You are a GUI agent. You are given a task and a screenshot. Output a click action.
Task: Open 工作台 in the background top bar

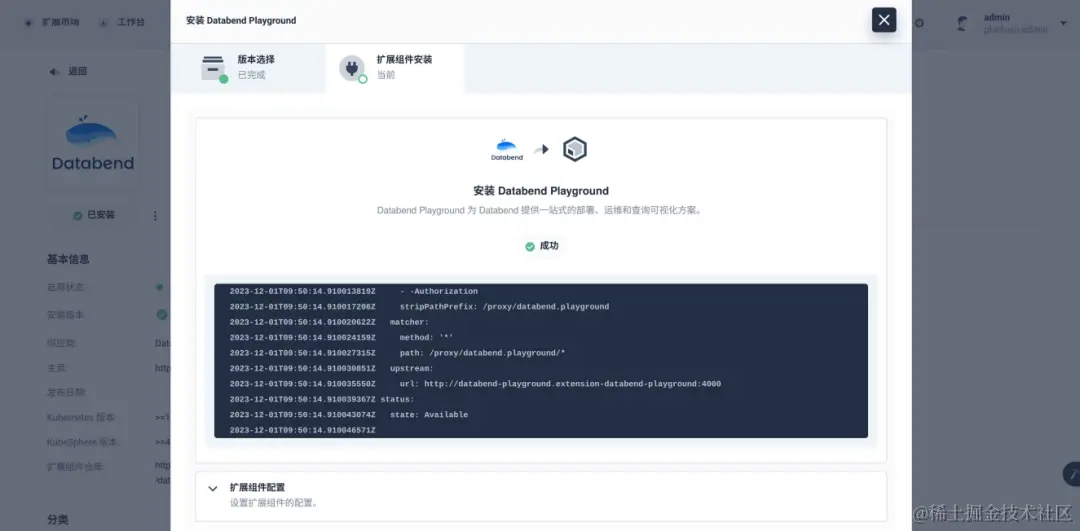131,22
